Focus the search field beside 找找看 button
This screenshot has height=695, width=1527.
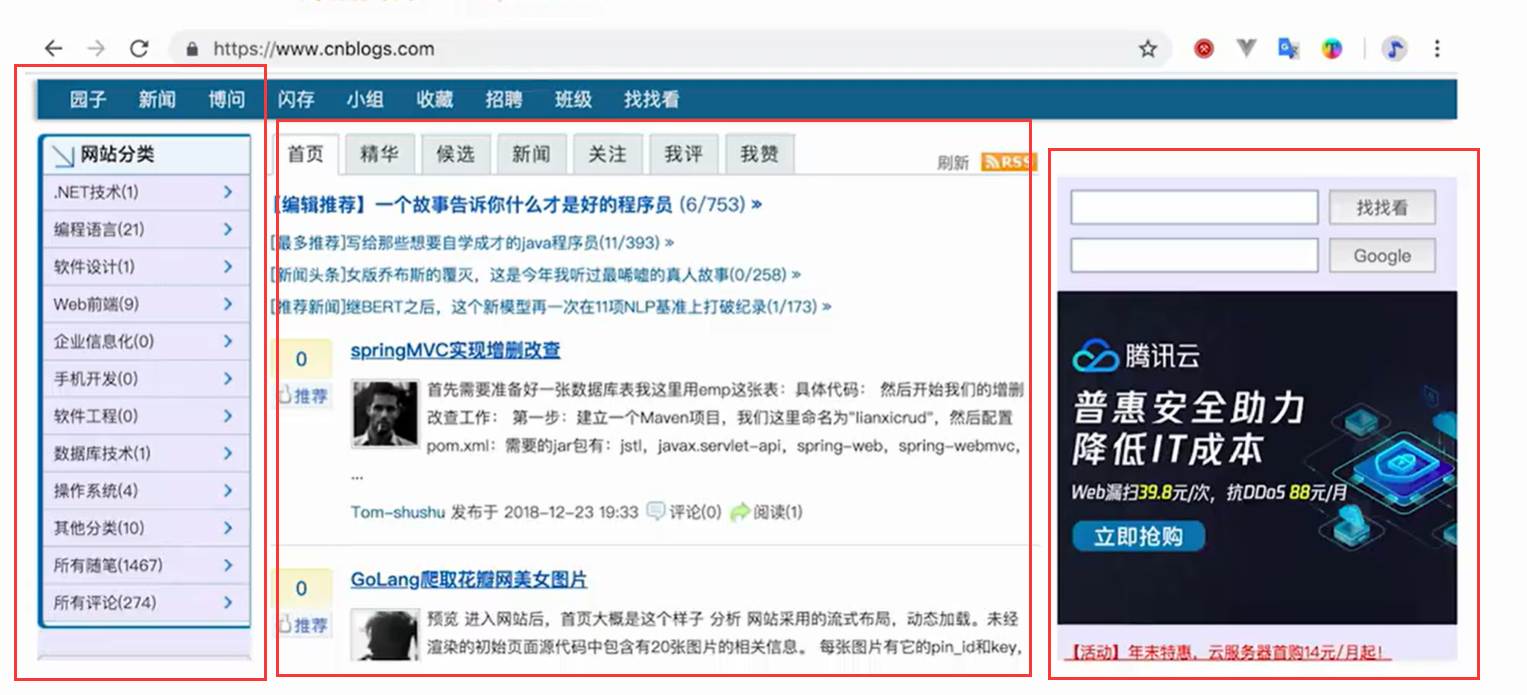click(x=1194, y=208)
